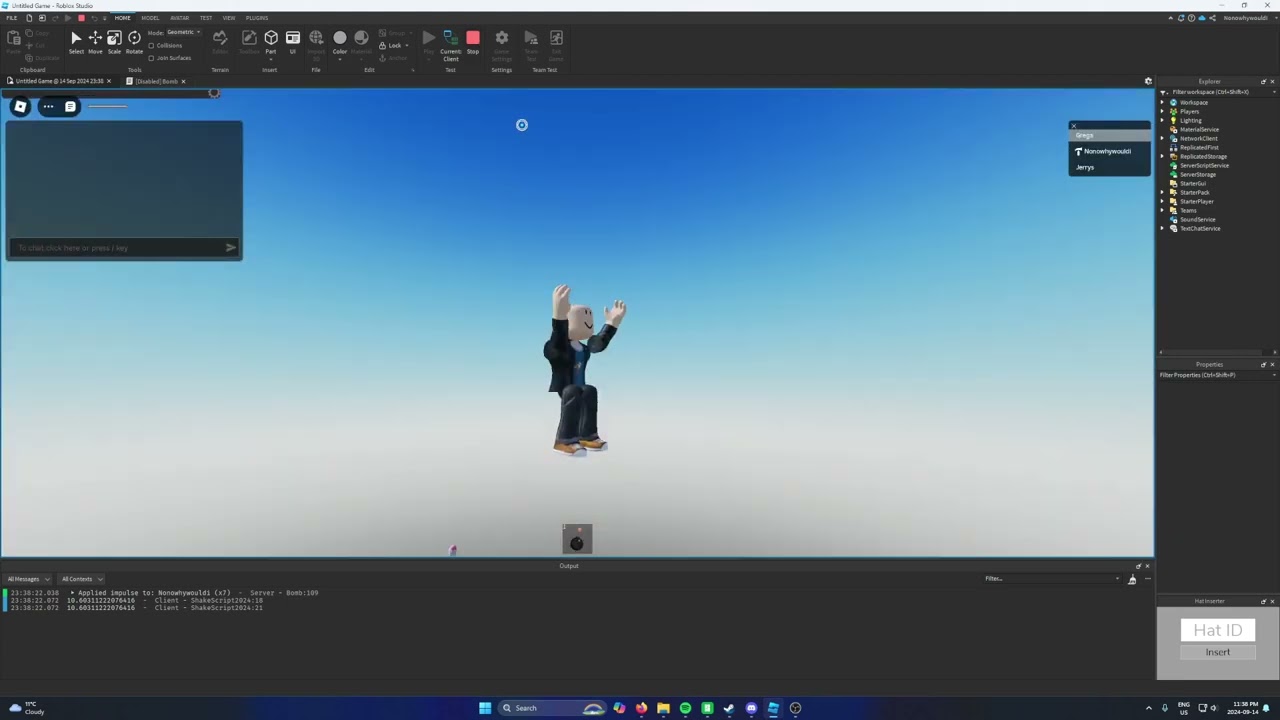The image size is (1280, 720).
Task: Expand the ReplicatedStorage node
Action: point(1163,156)
